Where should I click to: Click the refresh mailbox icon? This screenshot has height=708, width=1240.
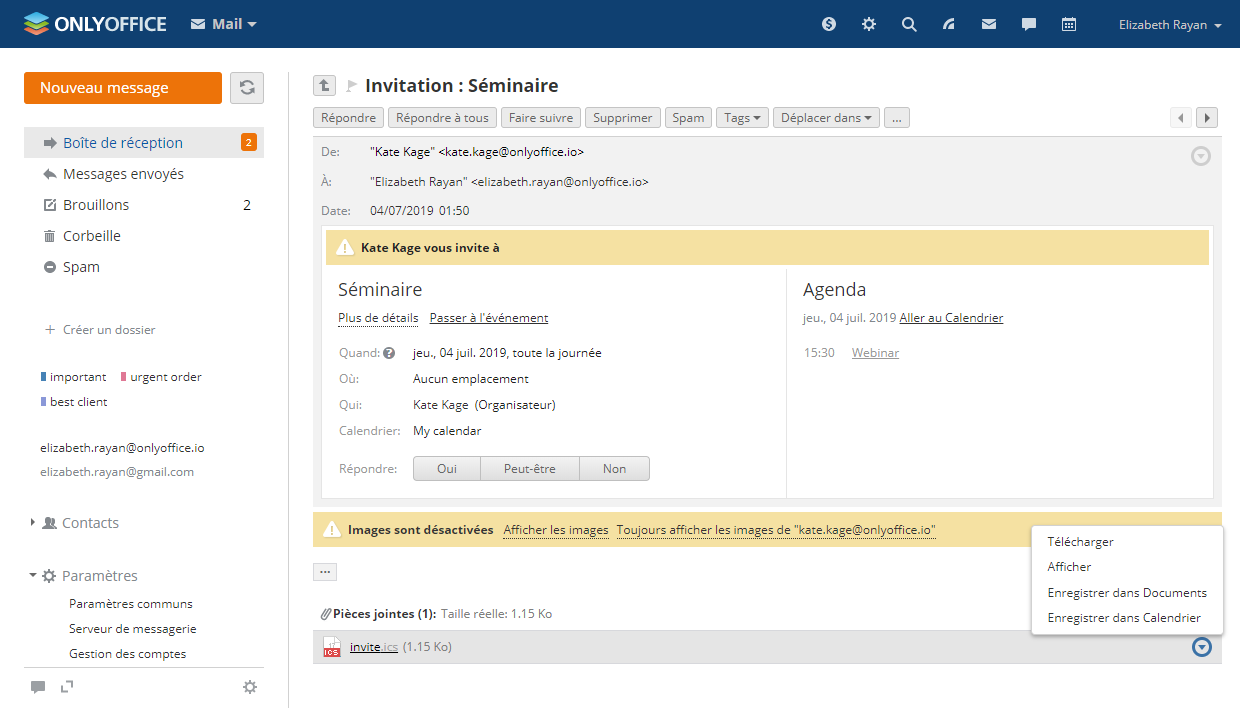tap(247, 88)
